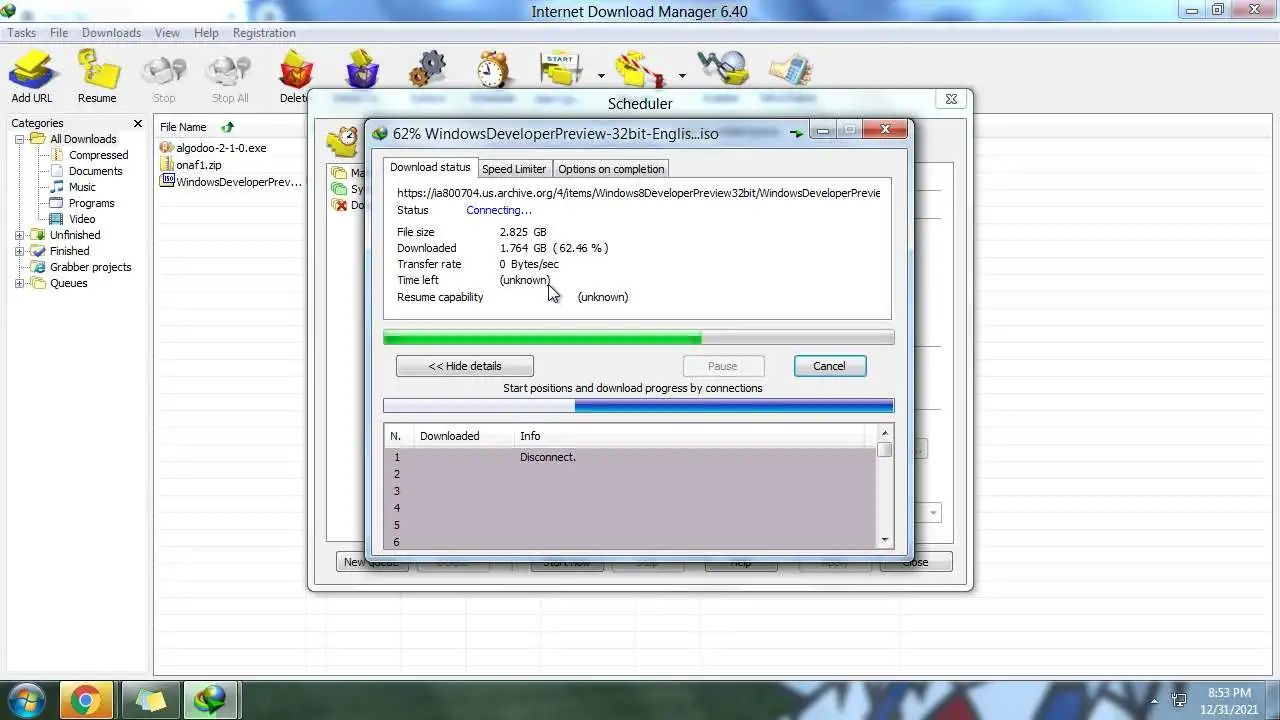The width and height of the screenshot is (1280, 720).
Task: Click the onaf1.zip archive icon
Action: pos(167,164)
